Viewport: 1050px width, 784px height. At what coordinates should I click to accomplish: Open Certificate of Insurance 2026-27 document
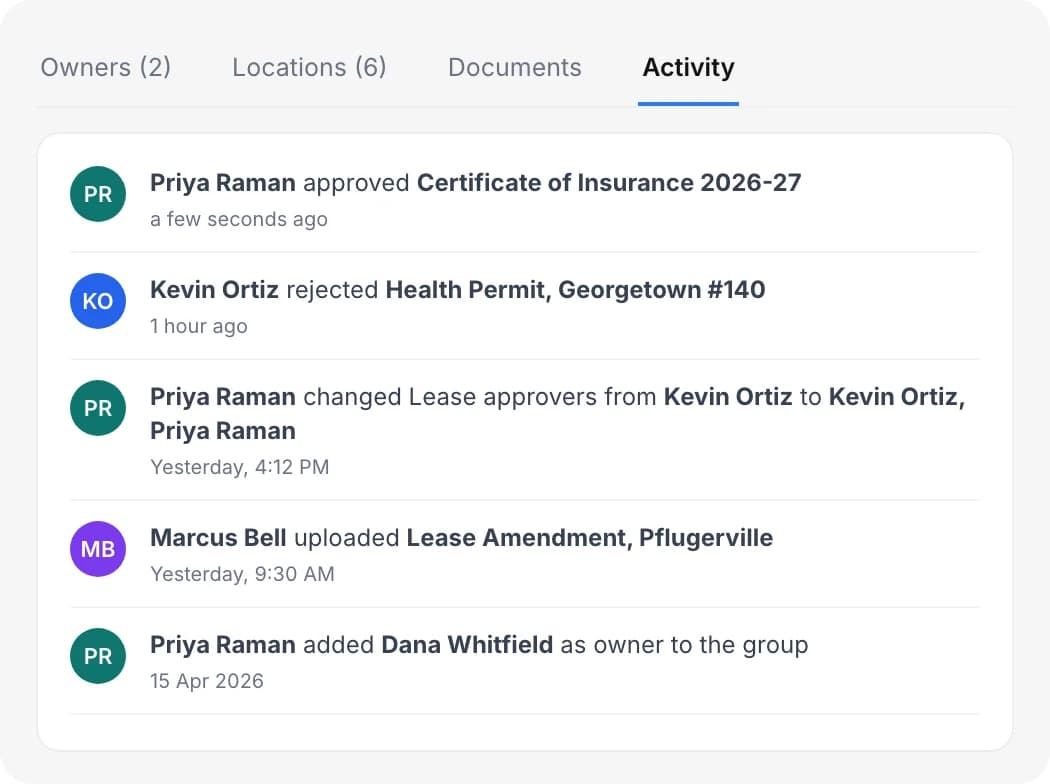[609, 183]
